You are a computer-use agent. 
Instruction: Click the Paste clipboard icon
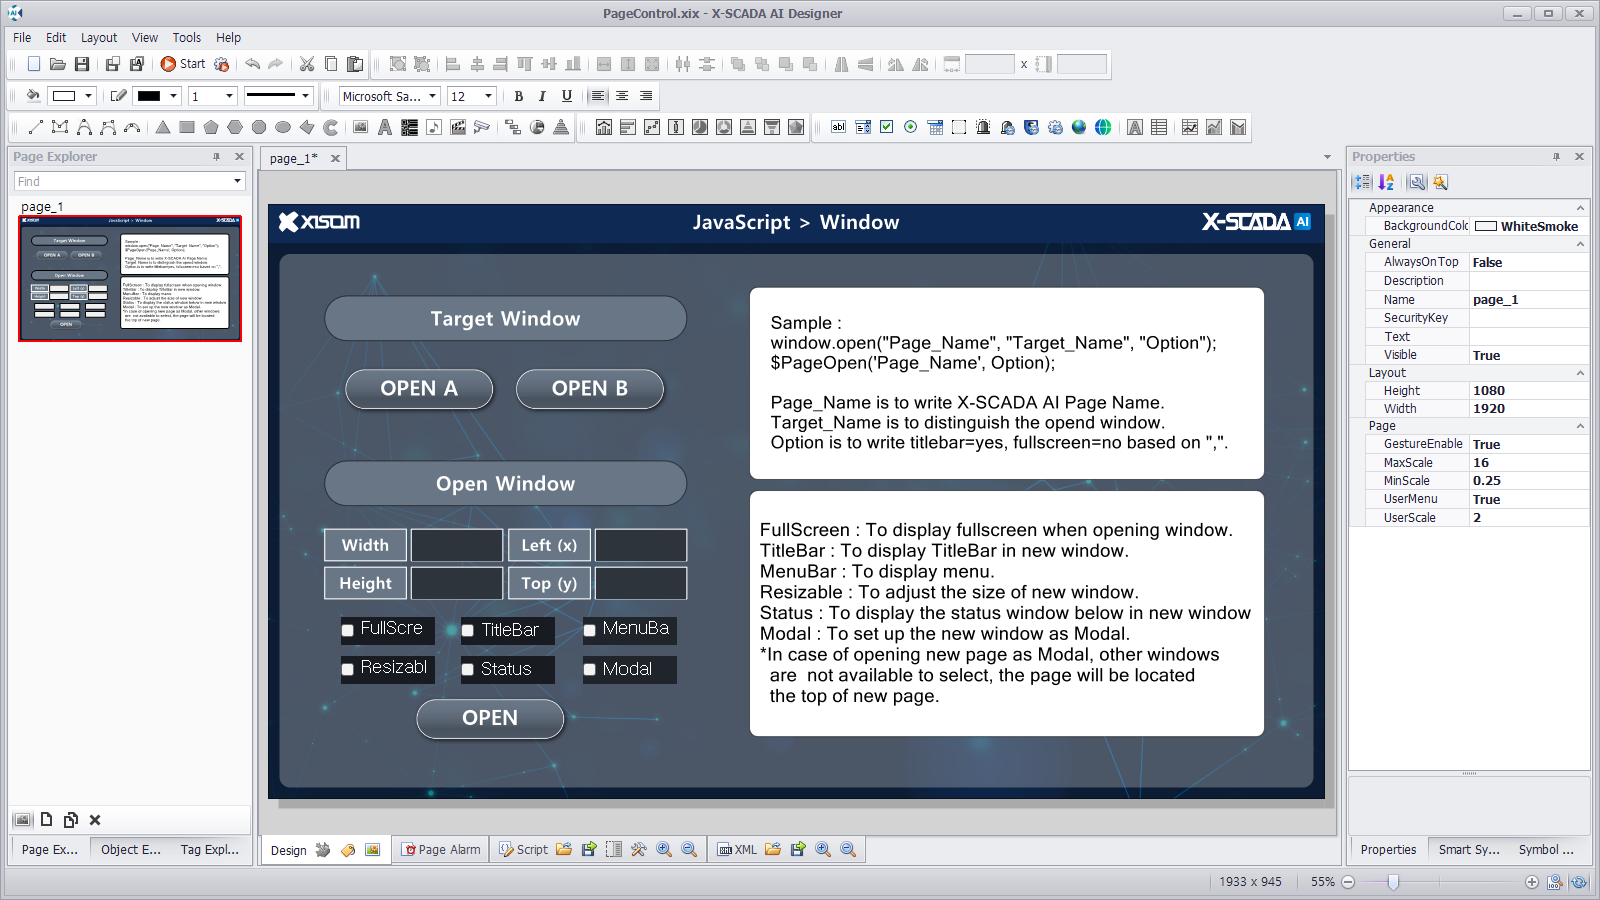(355, 64)
